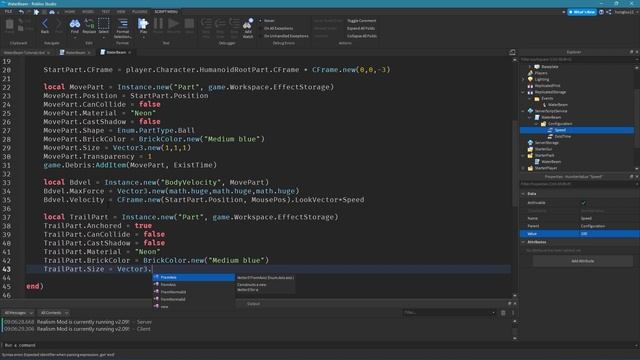640x360 pixels.
Task: Open the All Messages dropdown in Output
Action: [x=18, y=313]
